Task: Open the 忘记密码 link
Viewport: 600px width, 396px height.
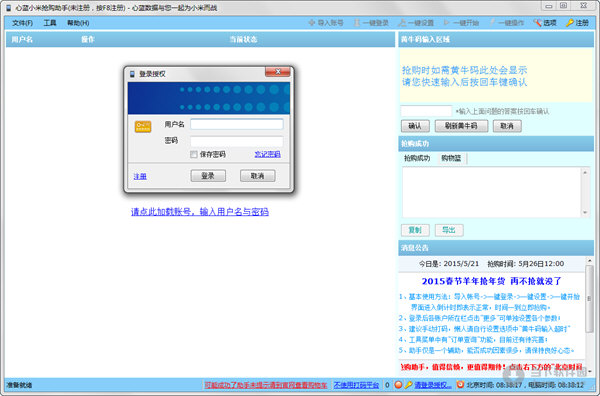Action: pyautogui.click(x=267, y=154)
